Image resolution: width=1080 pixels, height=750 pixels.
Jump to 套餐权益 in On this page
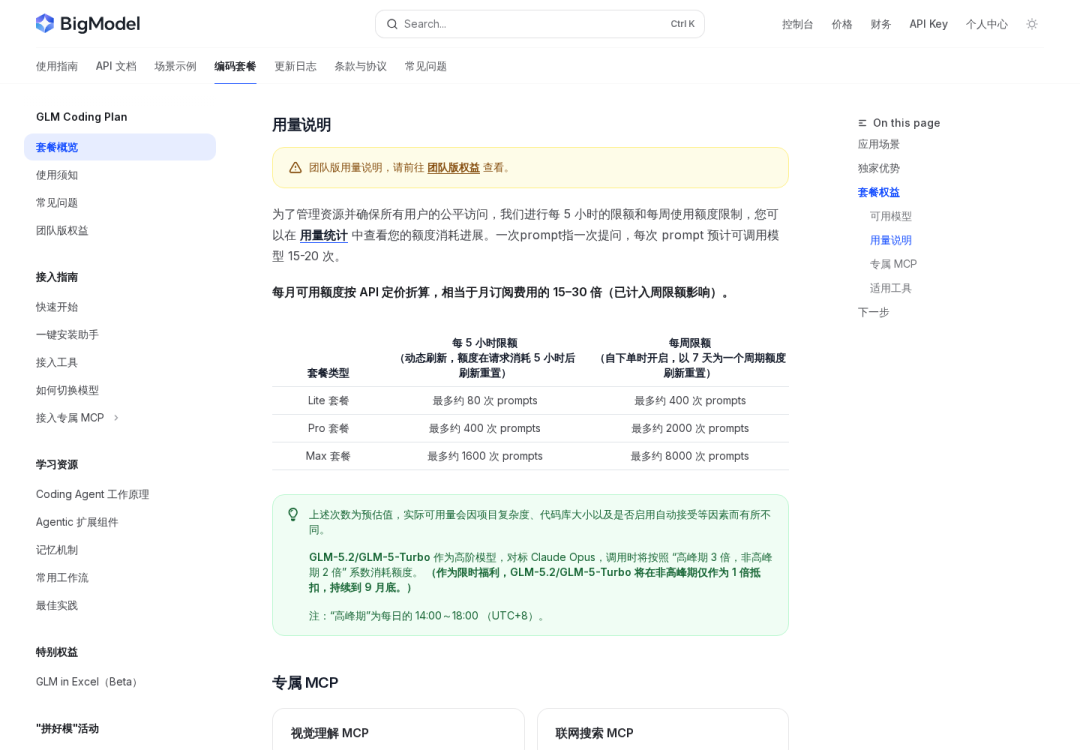pos(878,192)
